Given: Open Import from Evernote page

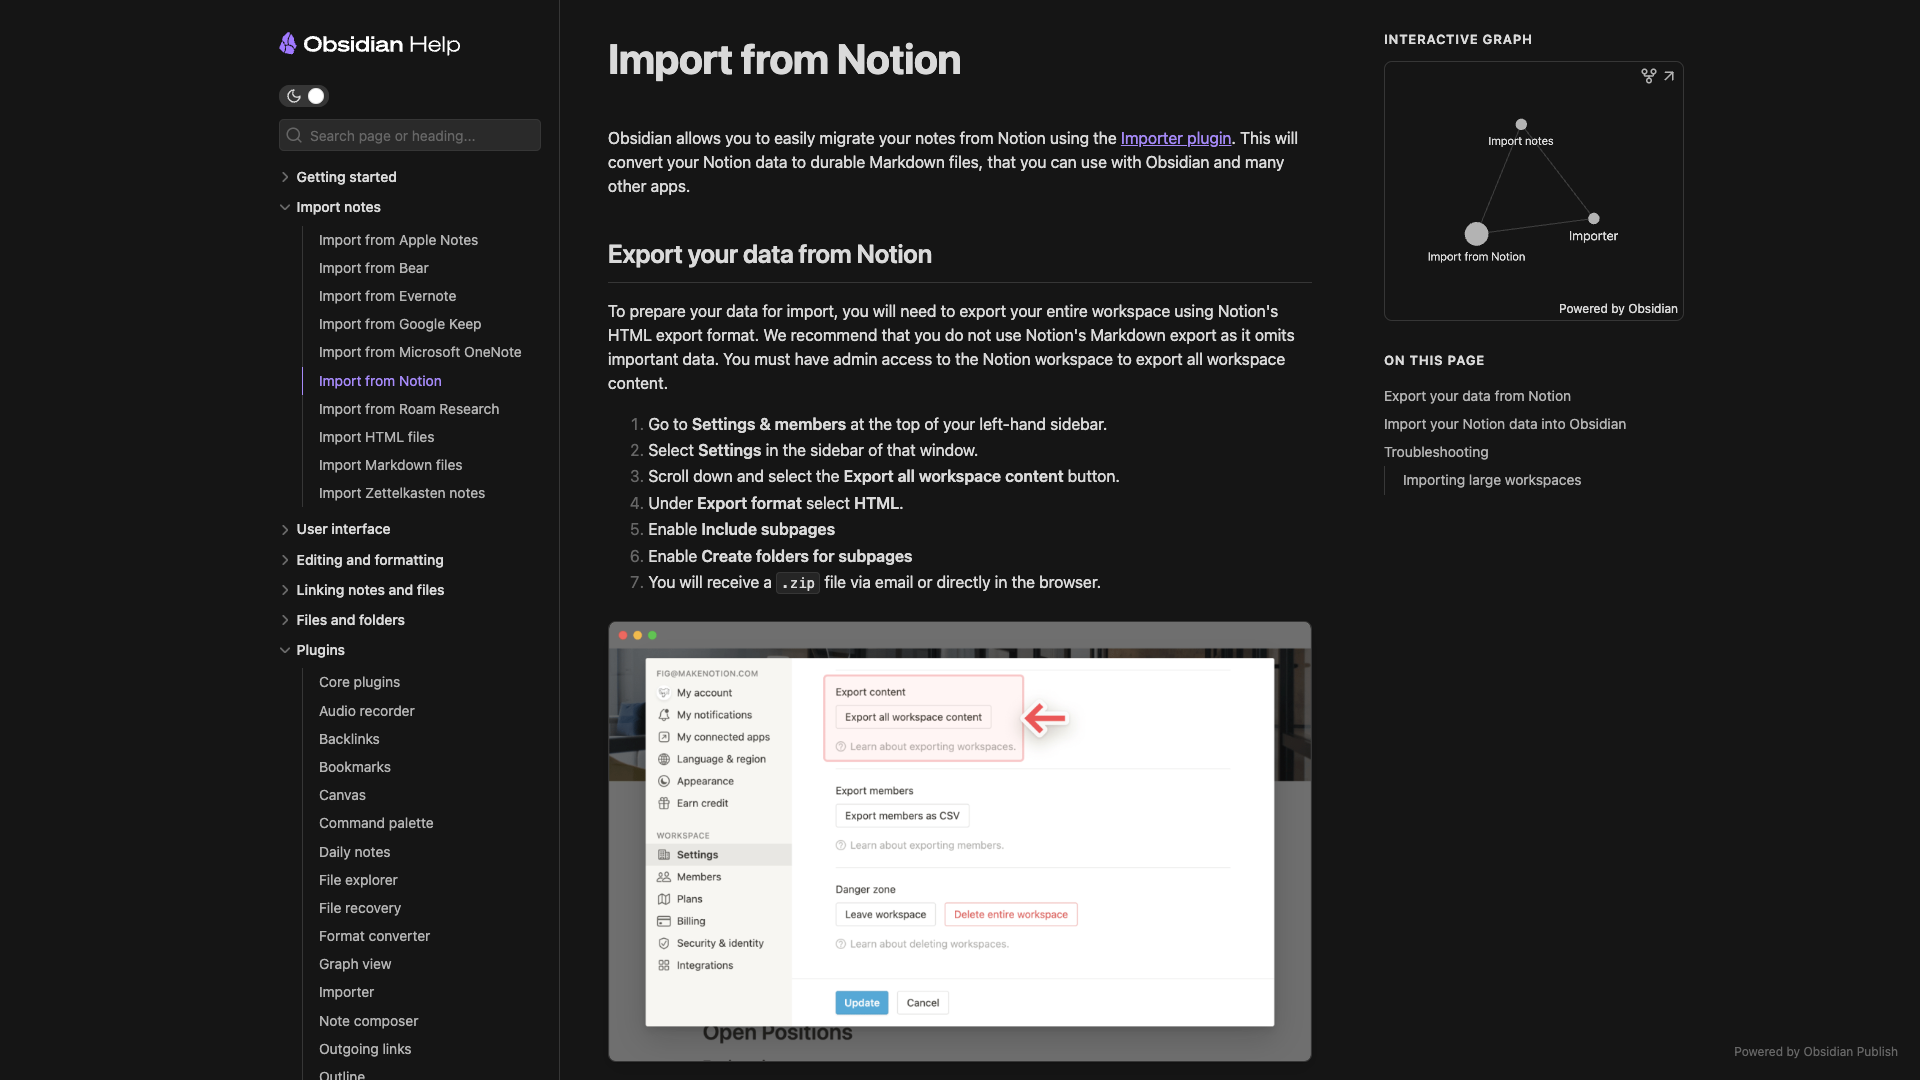Looking at the screenshot, I should tap(387, 296).
